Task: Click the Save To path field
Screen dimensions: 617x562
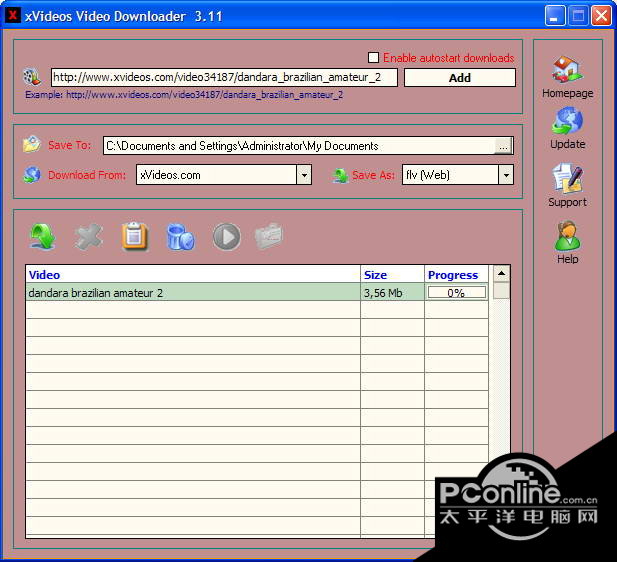Action: coord(299,146)
